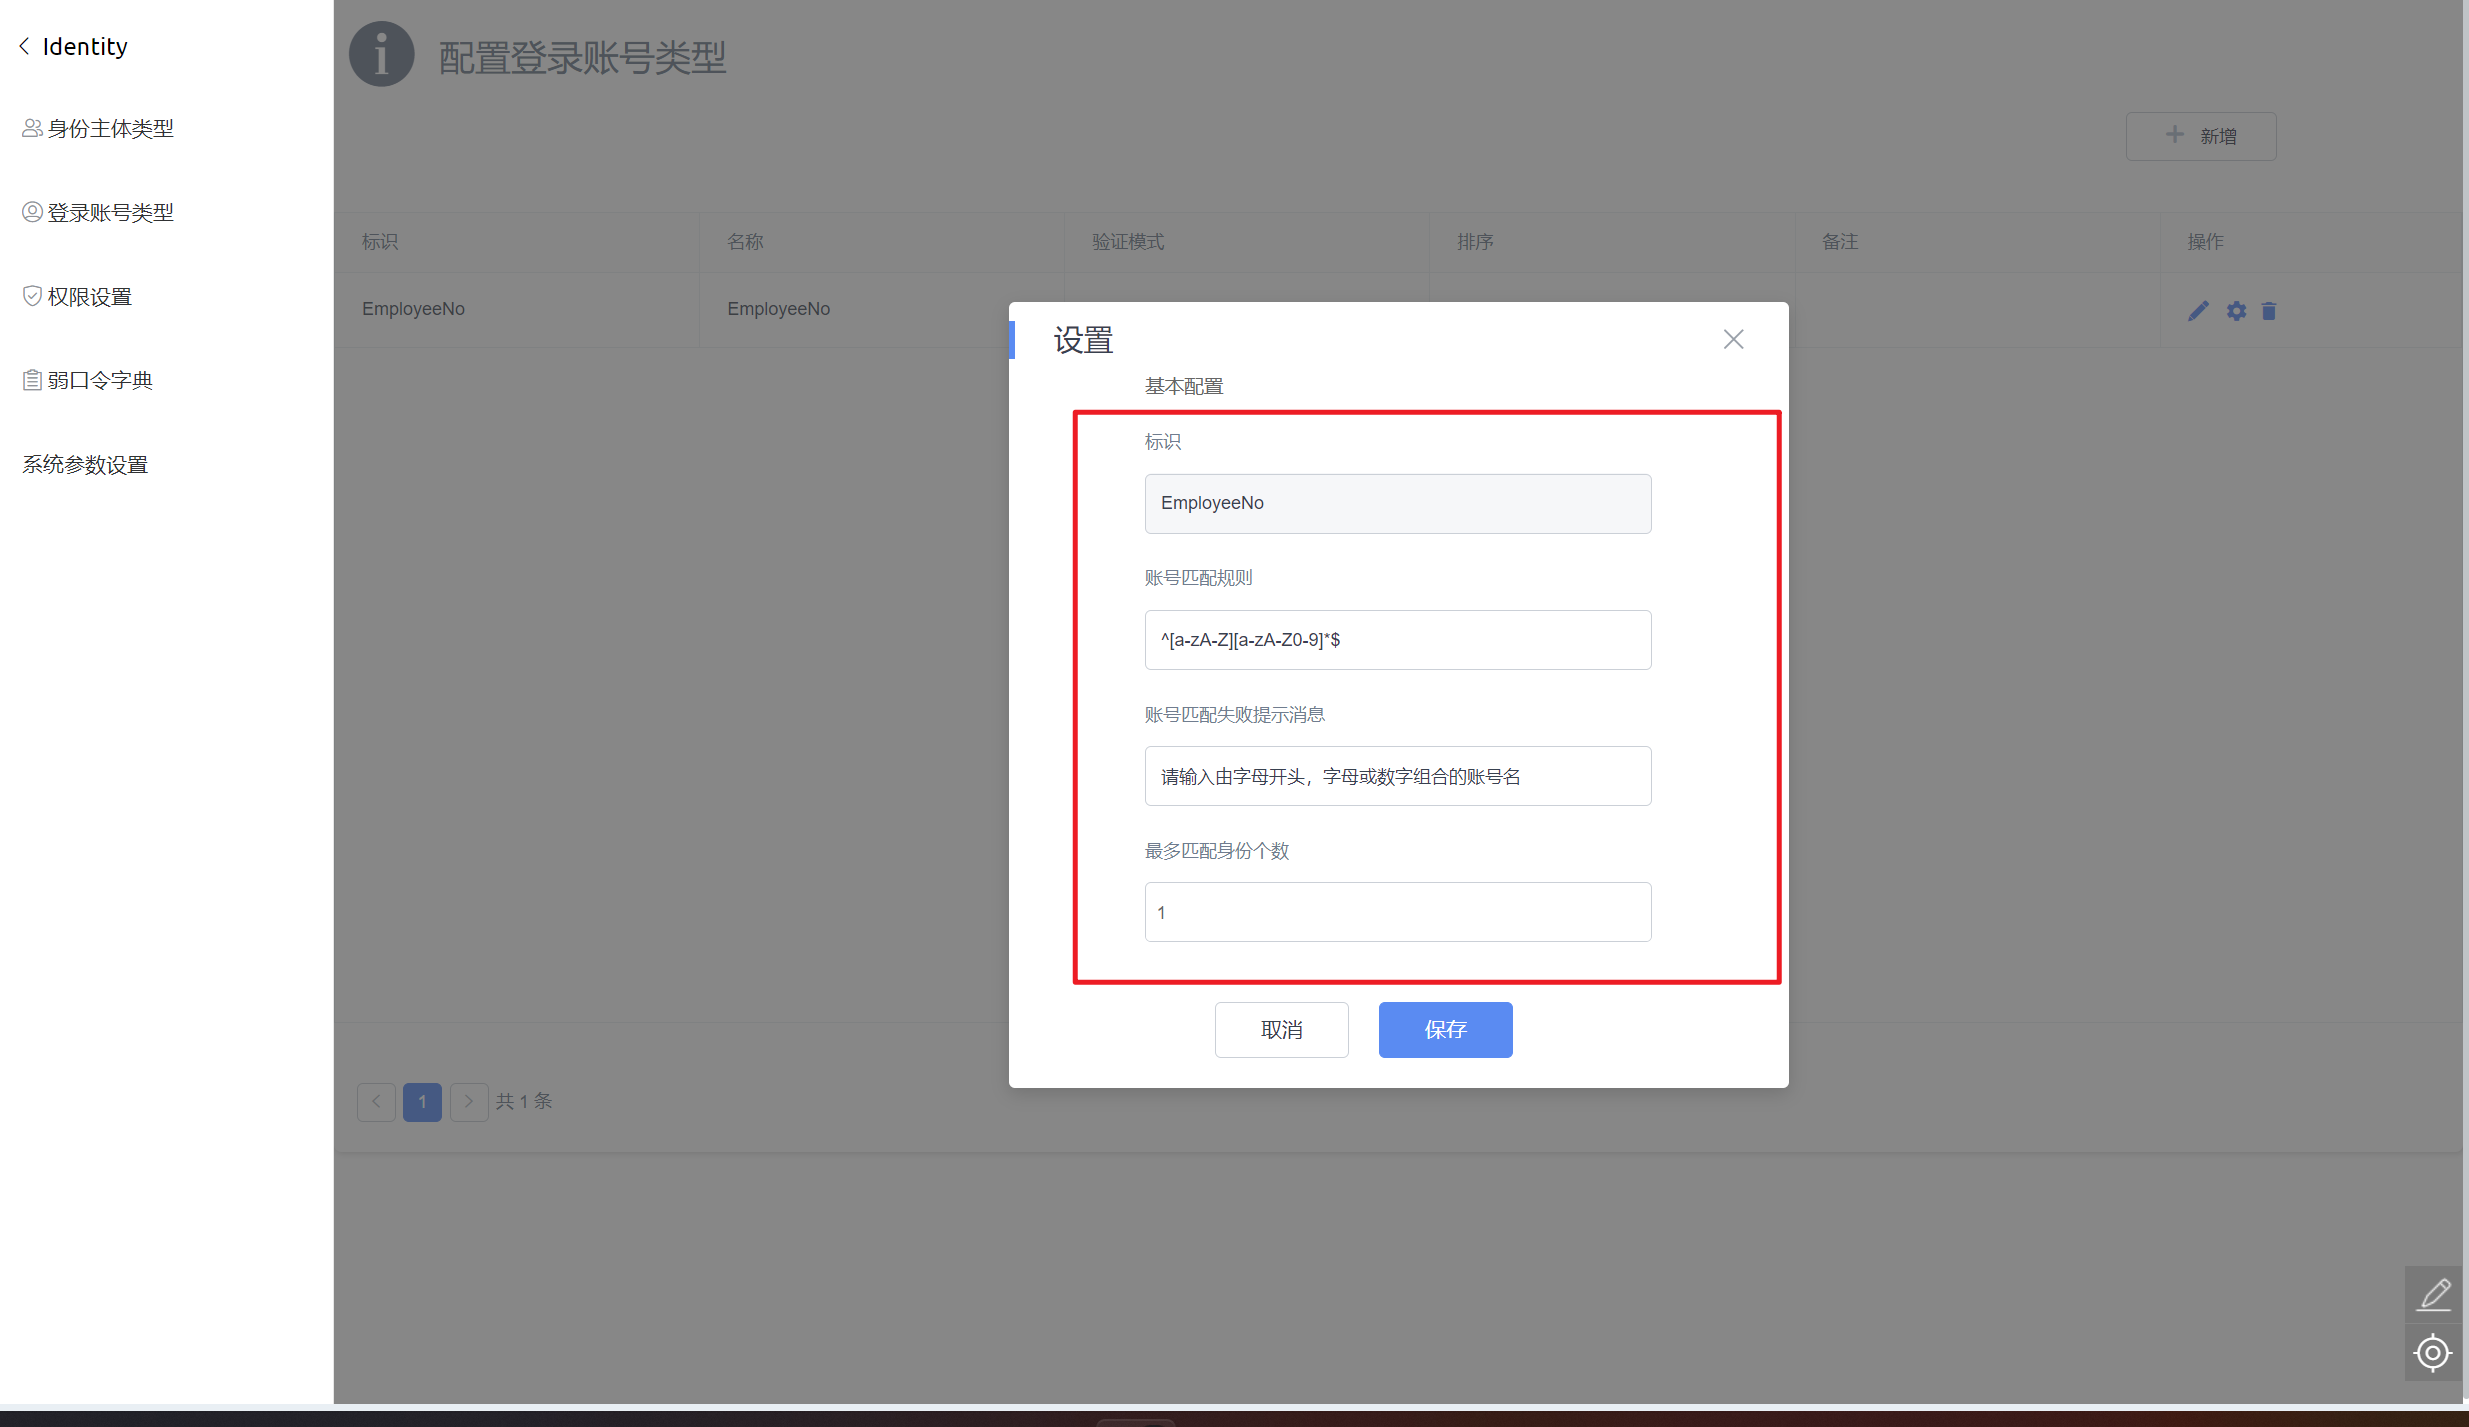
Task: Close the 设置 dialog with X
Action: pyautogui.click(x=1733, y=339)
